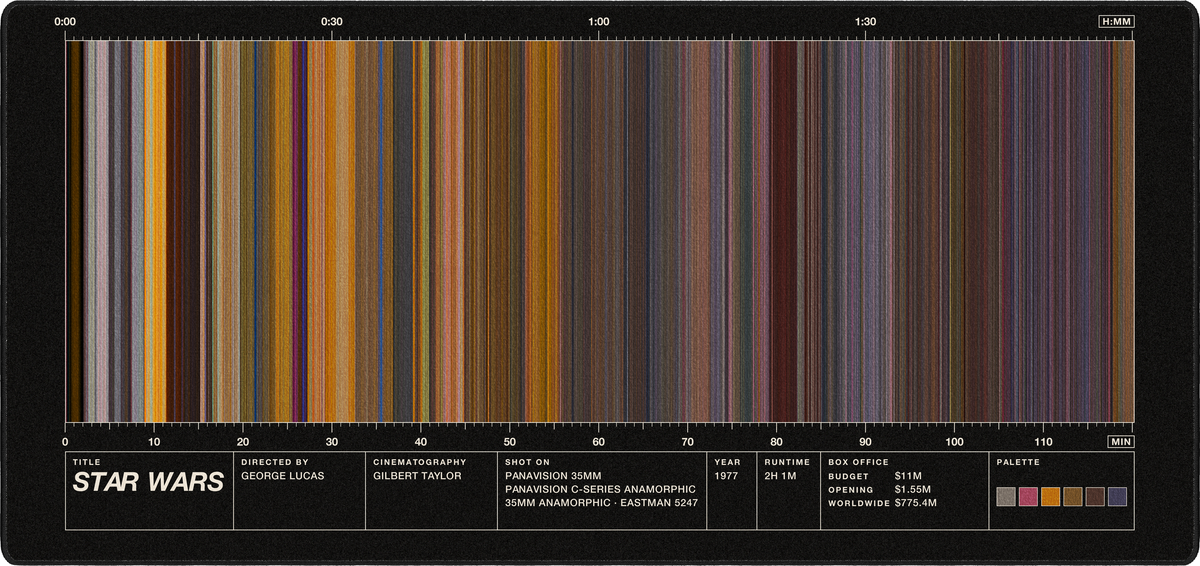
Task: Select the gray palette swatch
Action: coord(1006,497)
